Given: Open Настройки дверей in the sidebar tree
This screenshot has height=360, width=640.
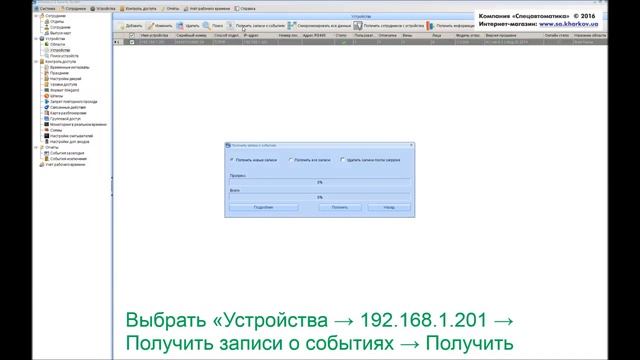Looking at the screenshot, I should 62,79.
